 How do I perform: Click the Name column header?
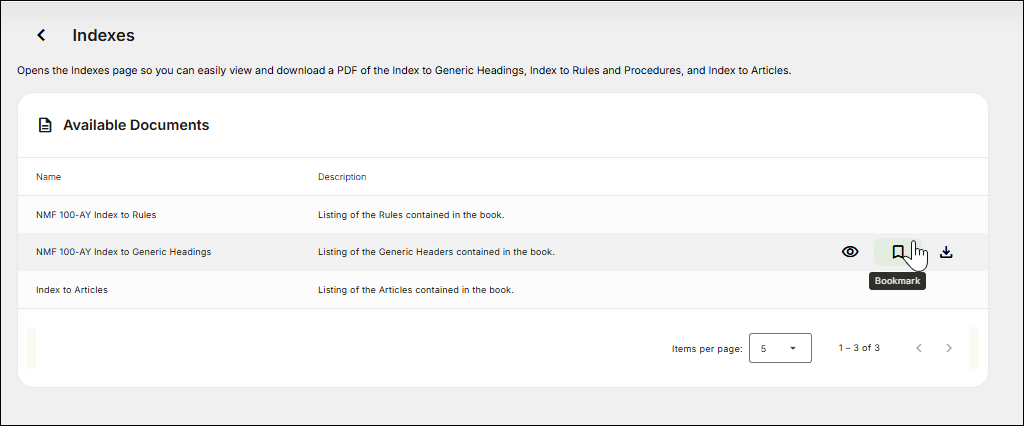pos(49,177)
